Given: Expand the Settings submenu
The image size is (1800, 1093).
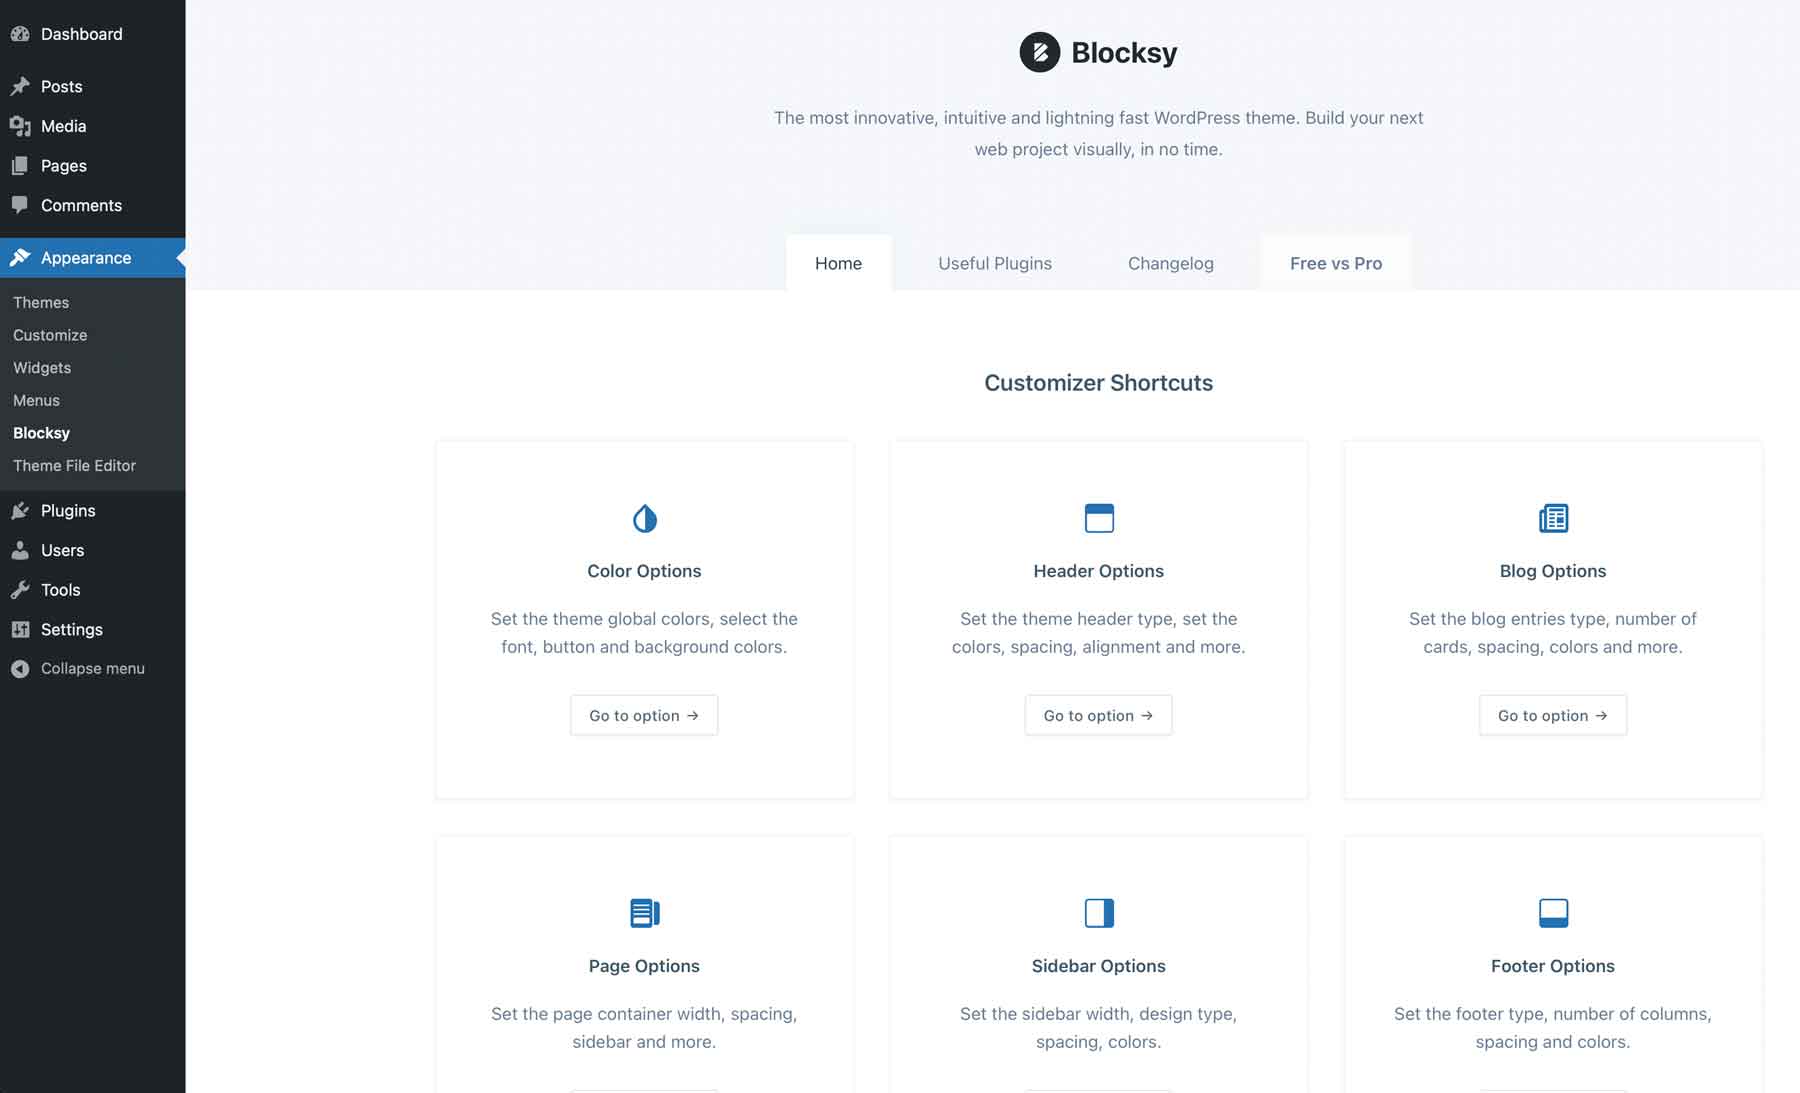Looking at the screenshot, I should [71, 629].
